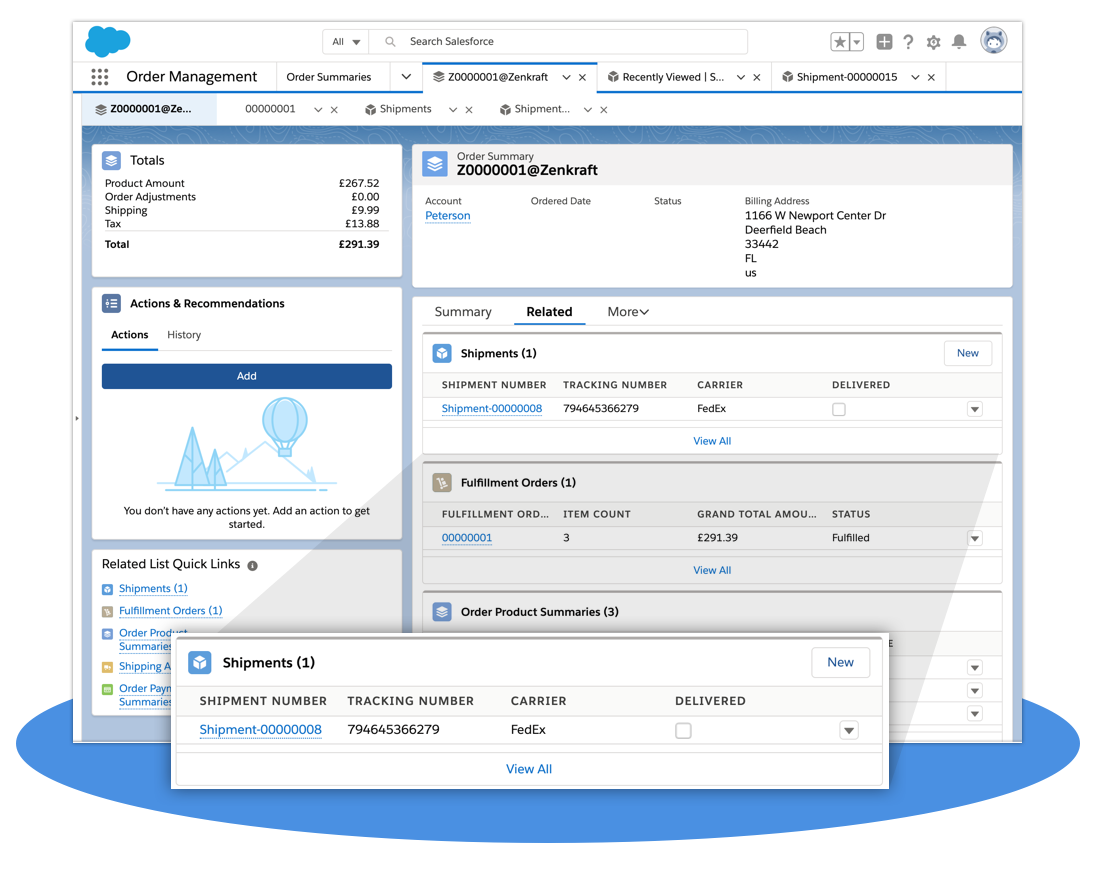The height and width of the screenshot is (869, 1110).
Task: Close the Z0000001@Zenkraft workspace tab
Action: coord(583,78)
